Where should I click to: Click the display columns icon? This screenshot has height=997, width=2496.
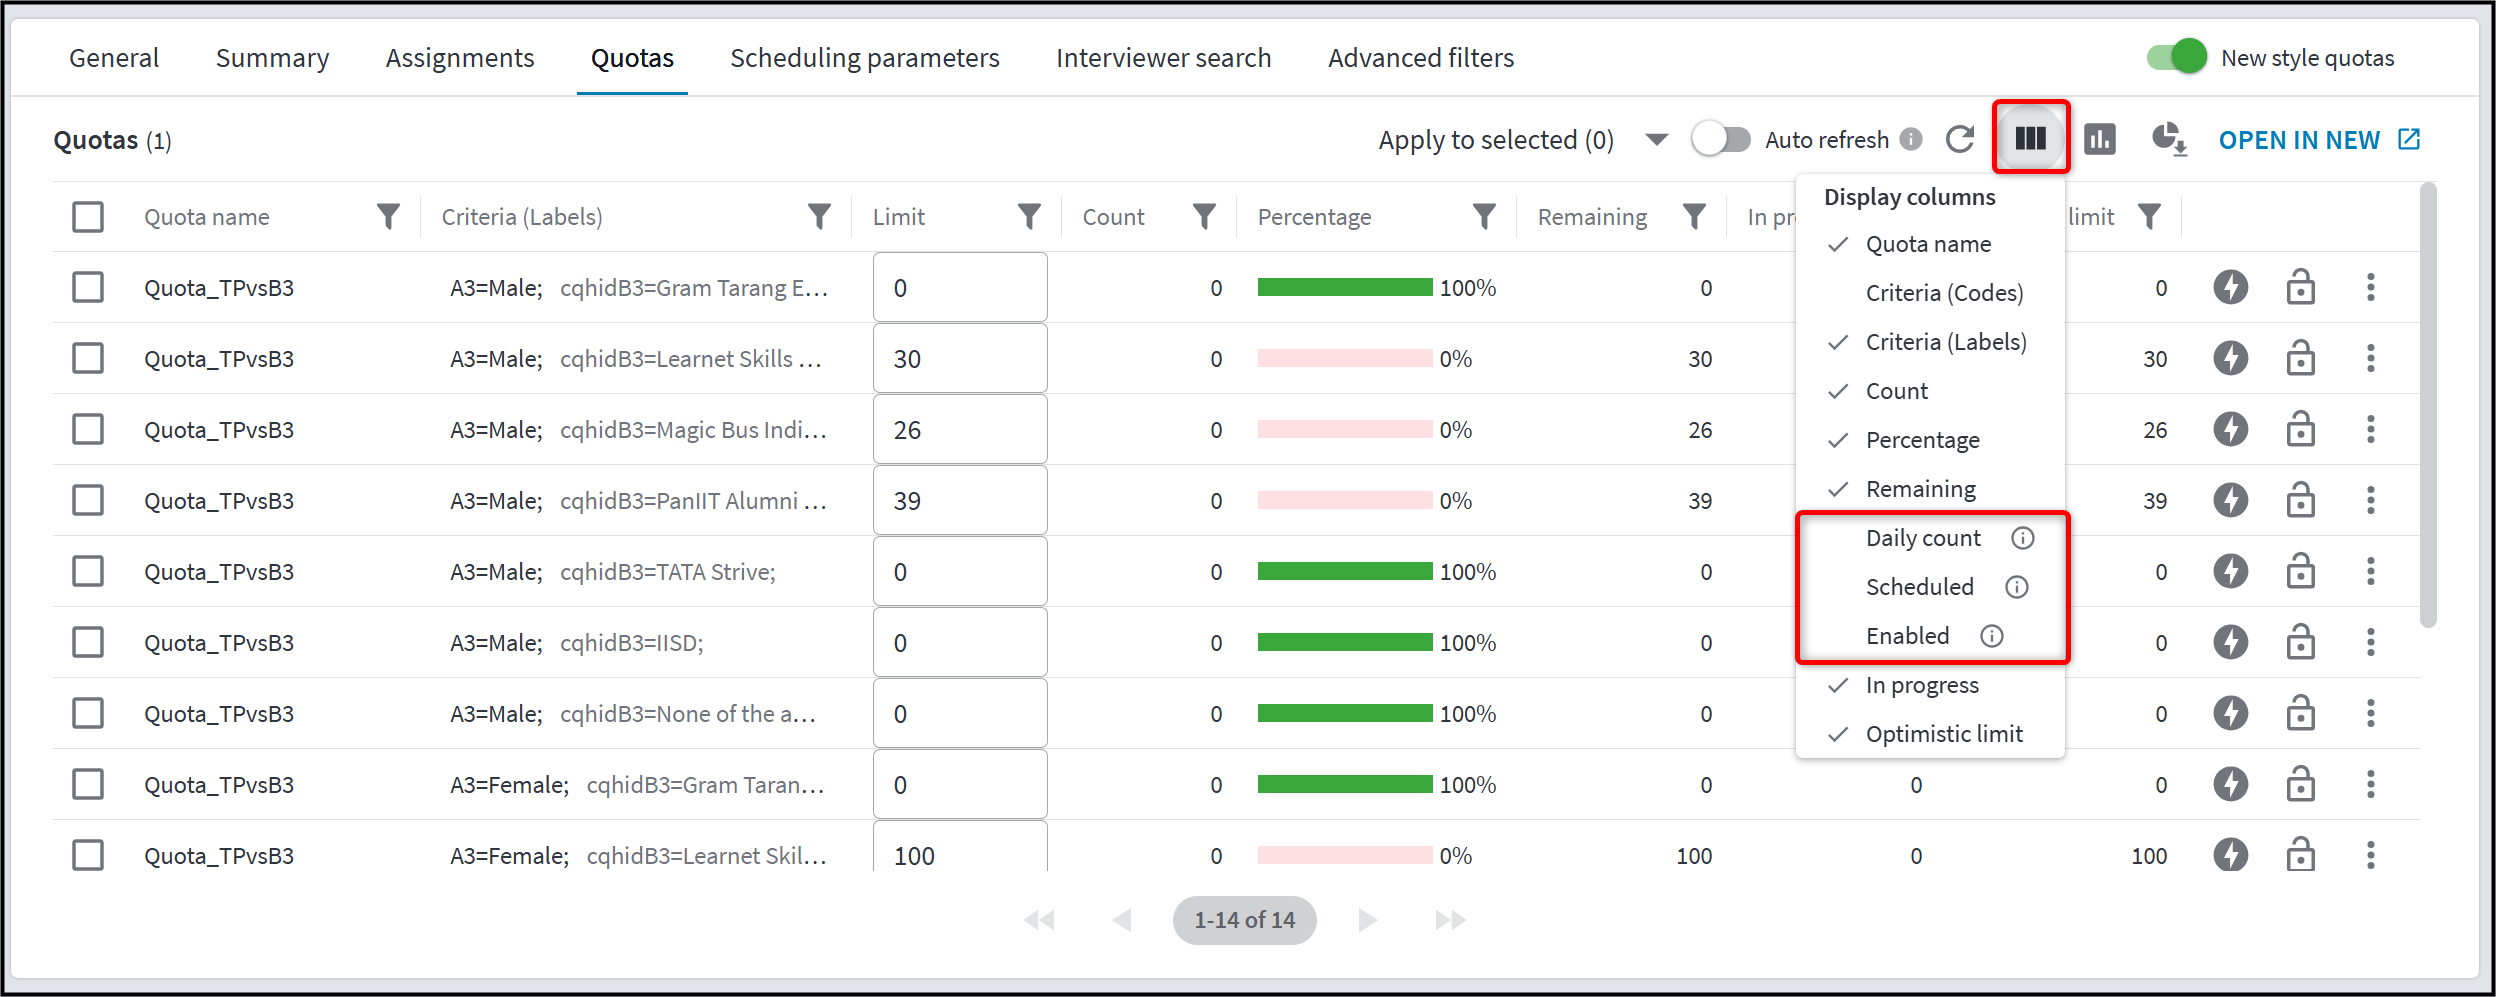(2030, 139)
